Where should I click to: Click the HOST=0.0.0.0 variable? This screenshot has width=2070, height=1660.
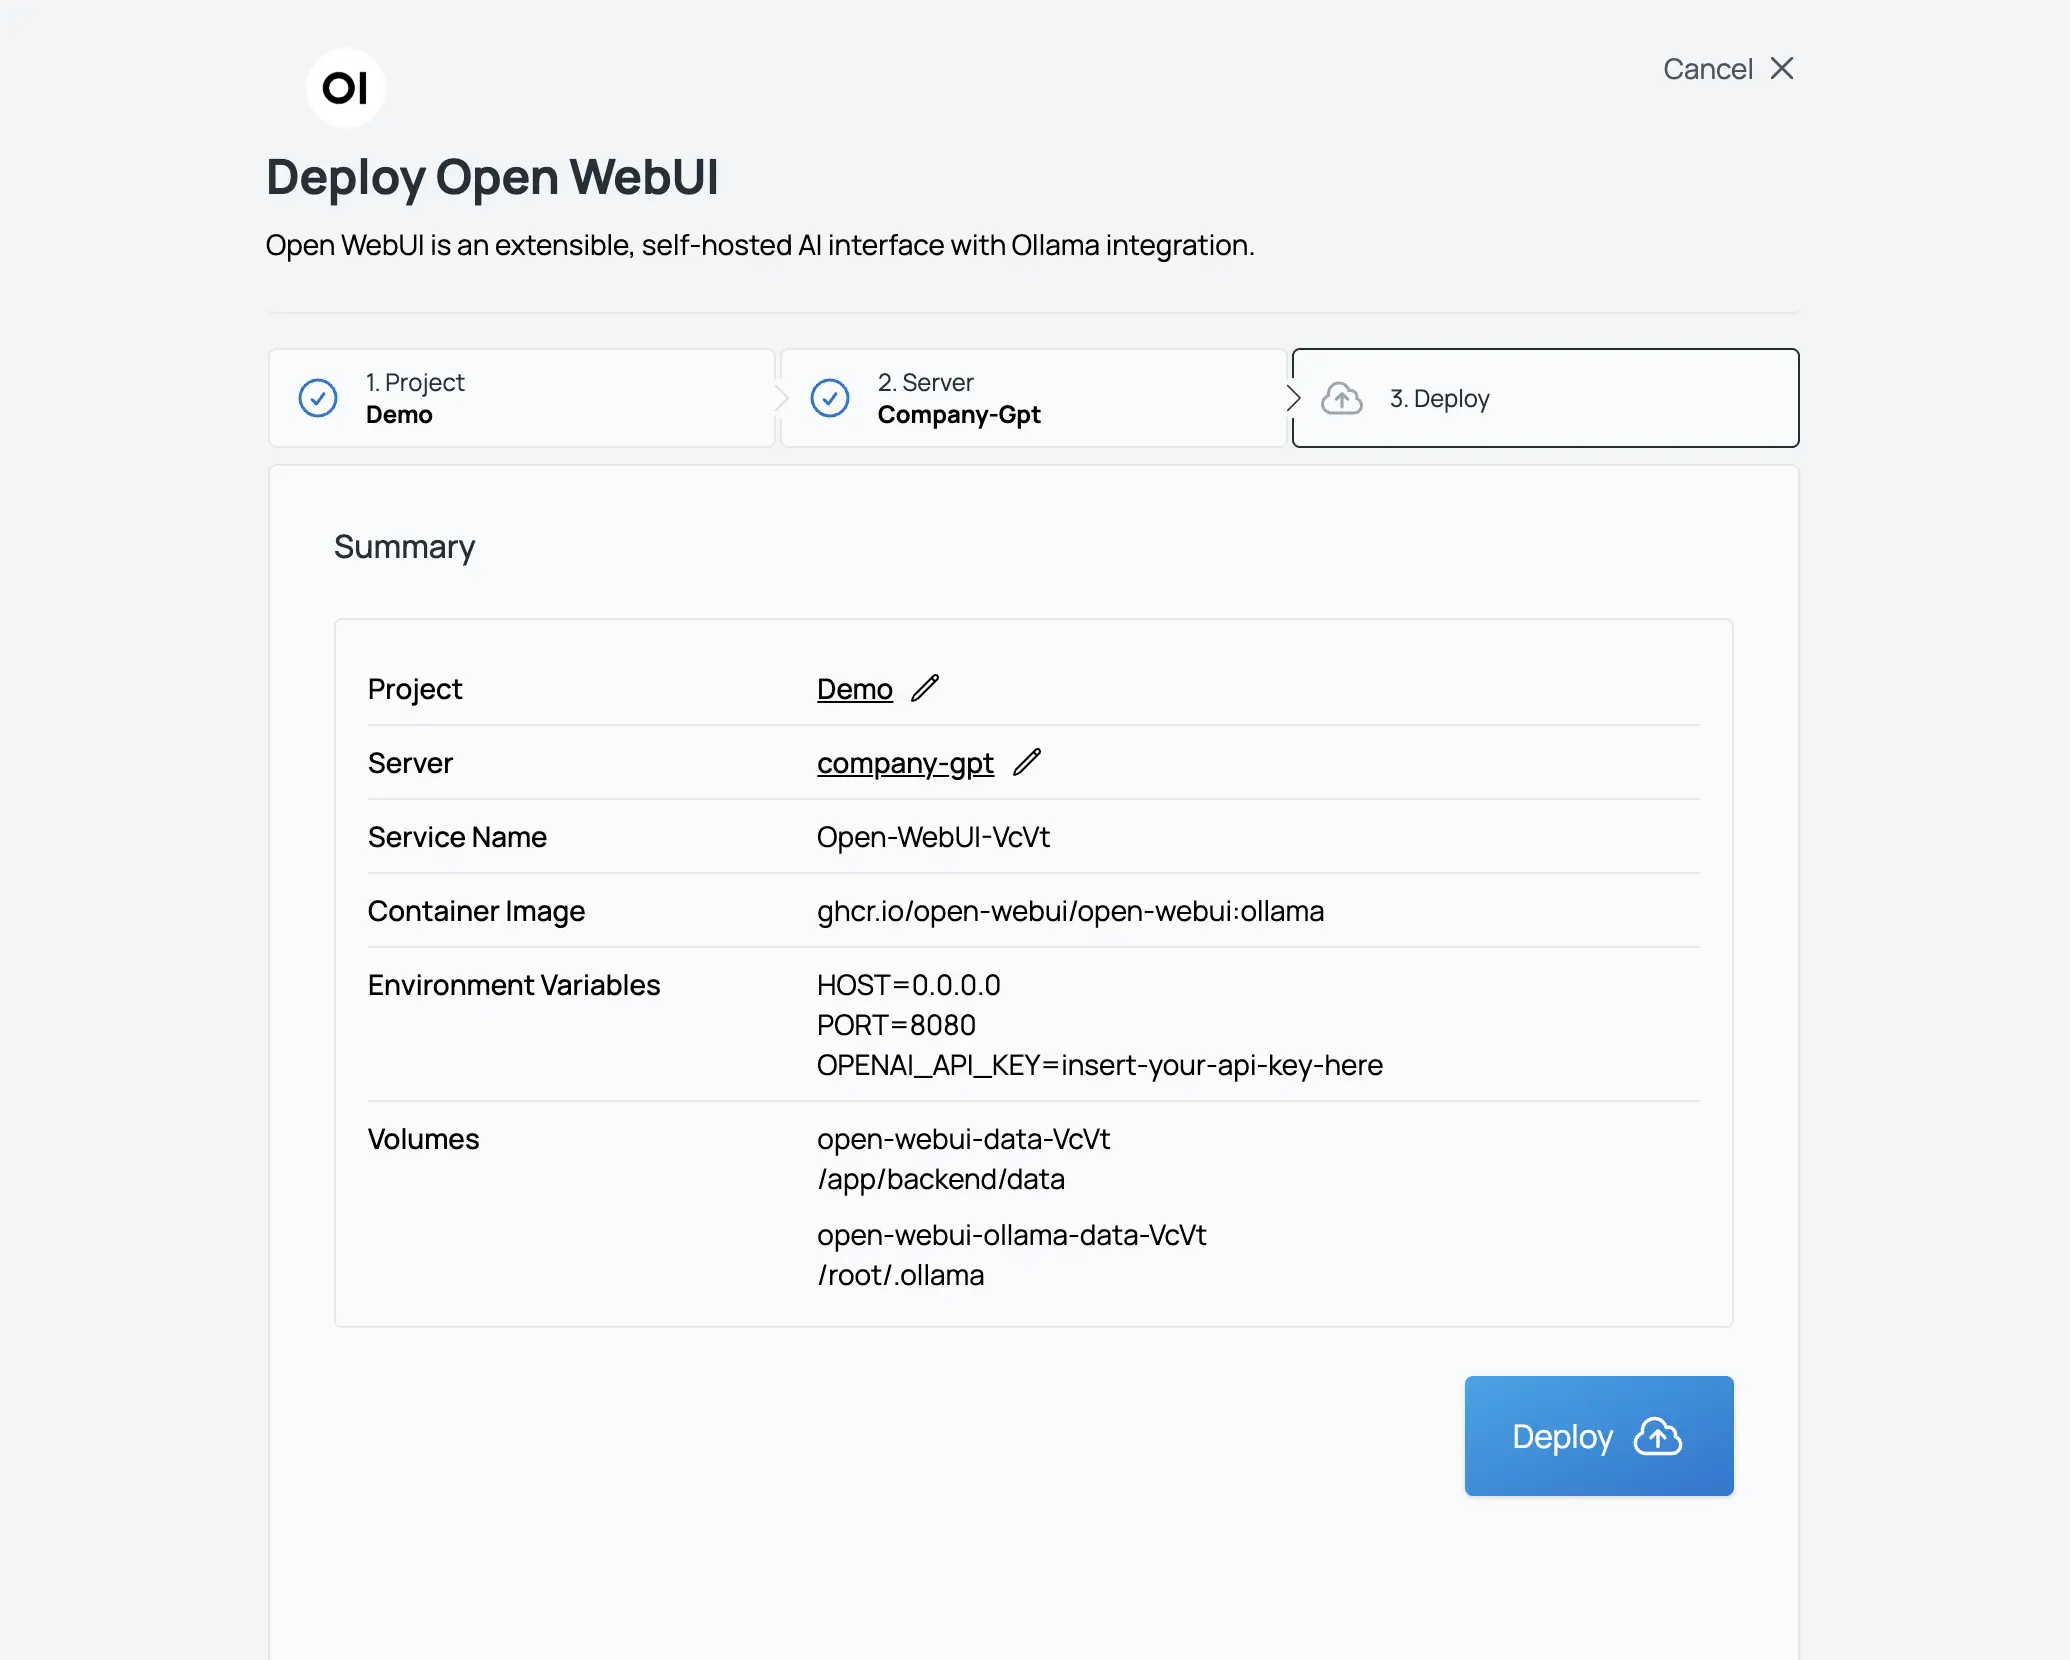(x=908, y=985)
